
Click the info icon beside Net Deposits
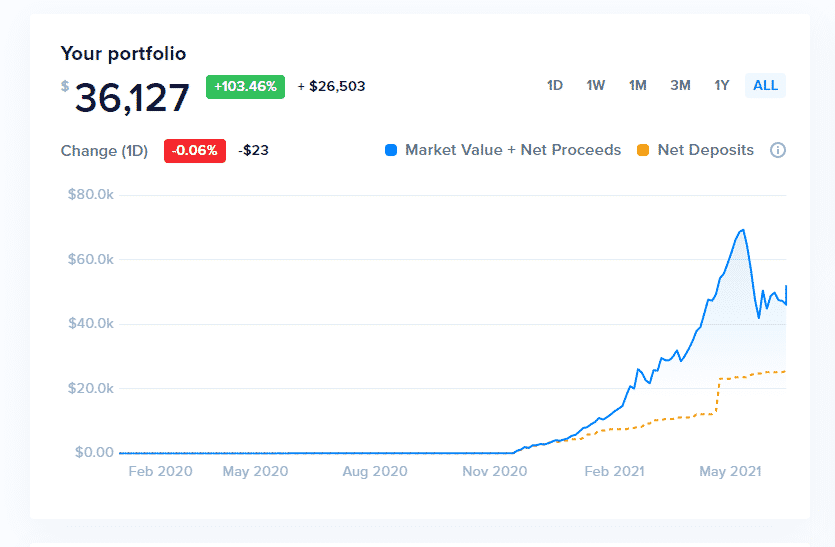(778, 150)
